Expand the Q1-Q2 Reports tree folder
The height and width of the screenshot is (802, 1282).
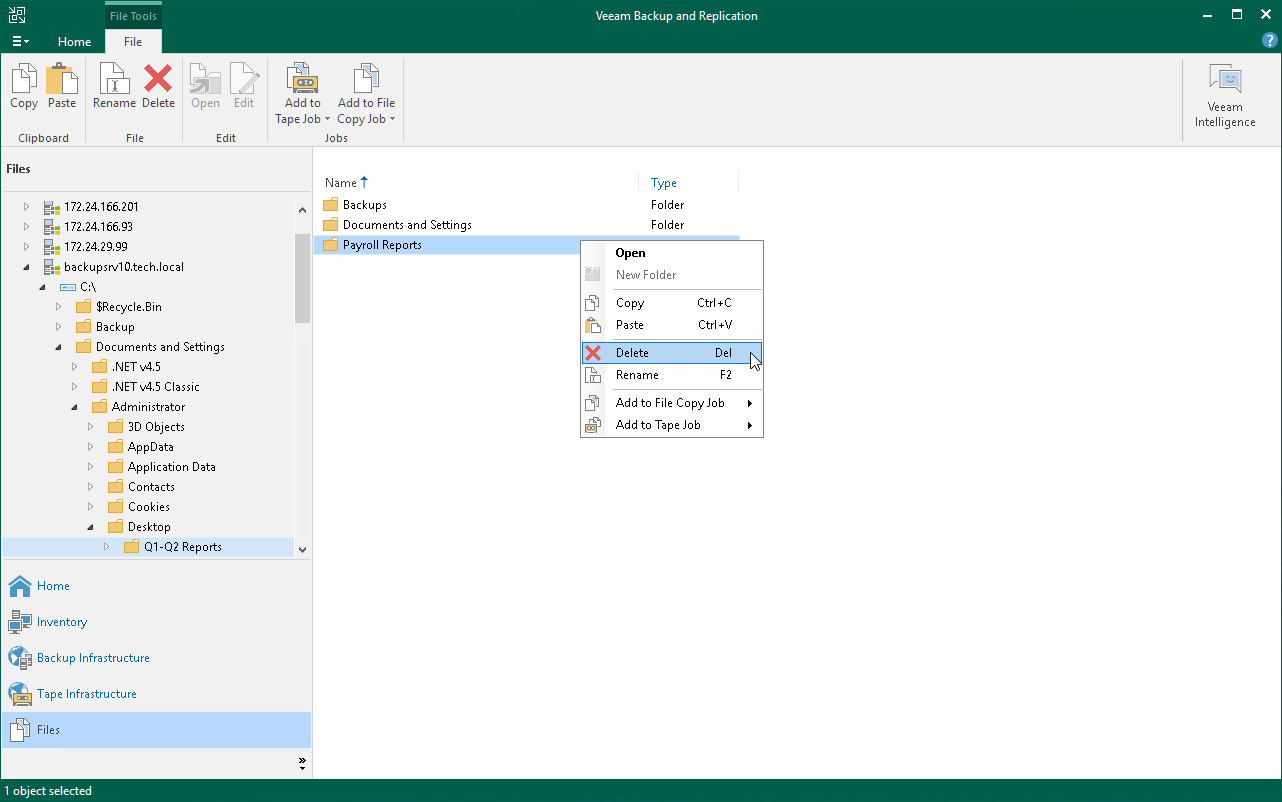click(x=107, y=547)
